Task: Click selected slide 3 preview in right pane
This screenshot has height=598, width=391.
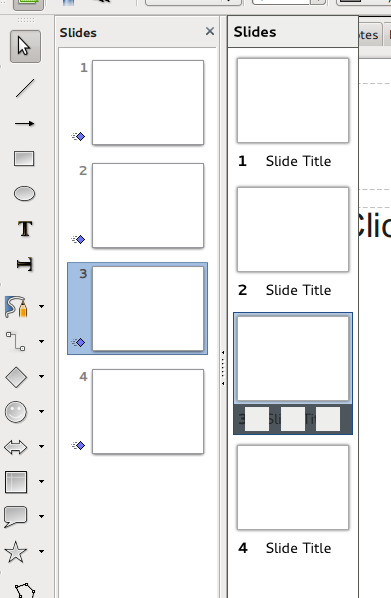Action: coord(293,358)
